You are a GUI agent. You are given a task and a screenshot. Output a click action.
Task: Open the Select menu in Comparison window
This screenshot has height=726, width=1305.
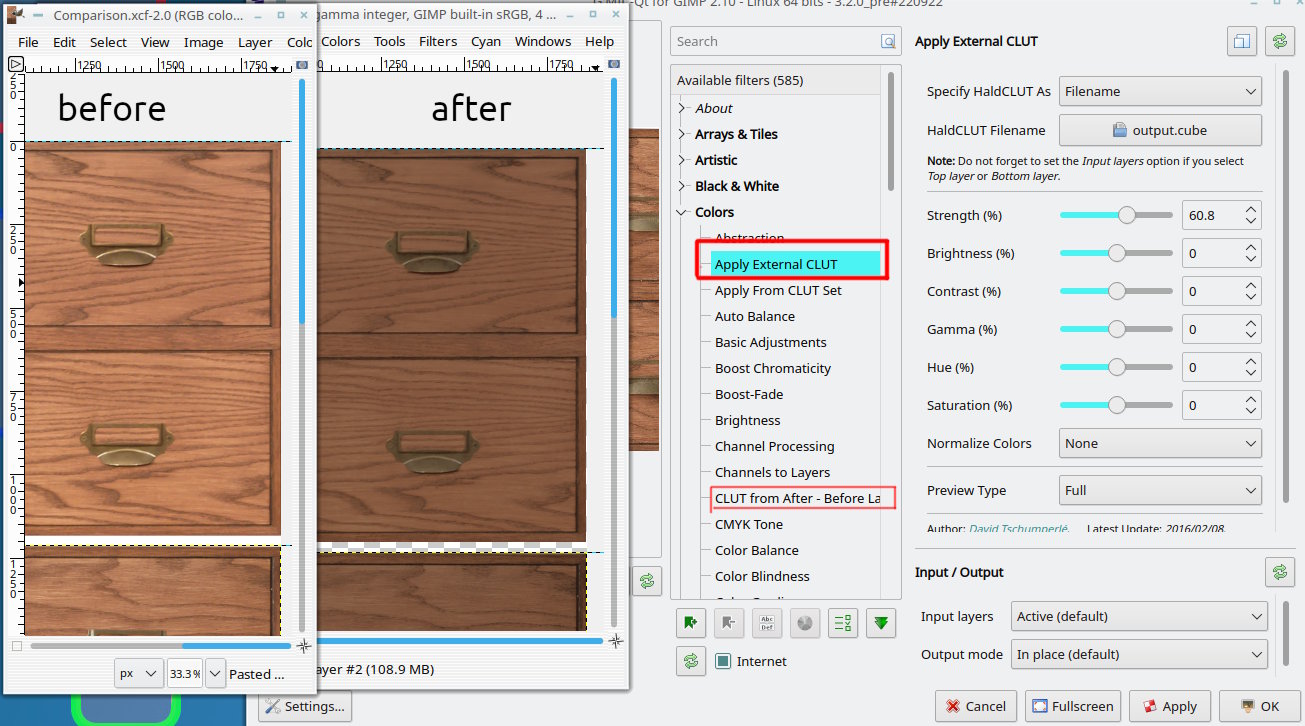coord(108,42)
